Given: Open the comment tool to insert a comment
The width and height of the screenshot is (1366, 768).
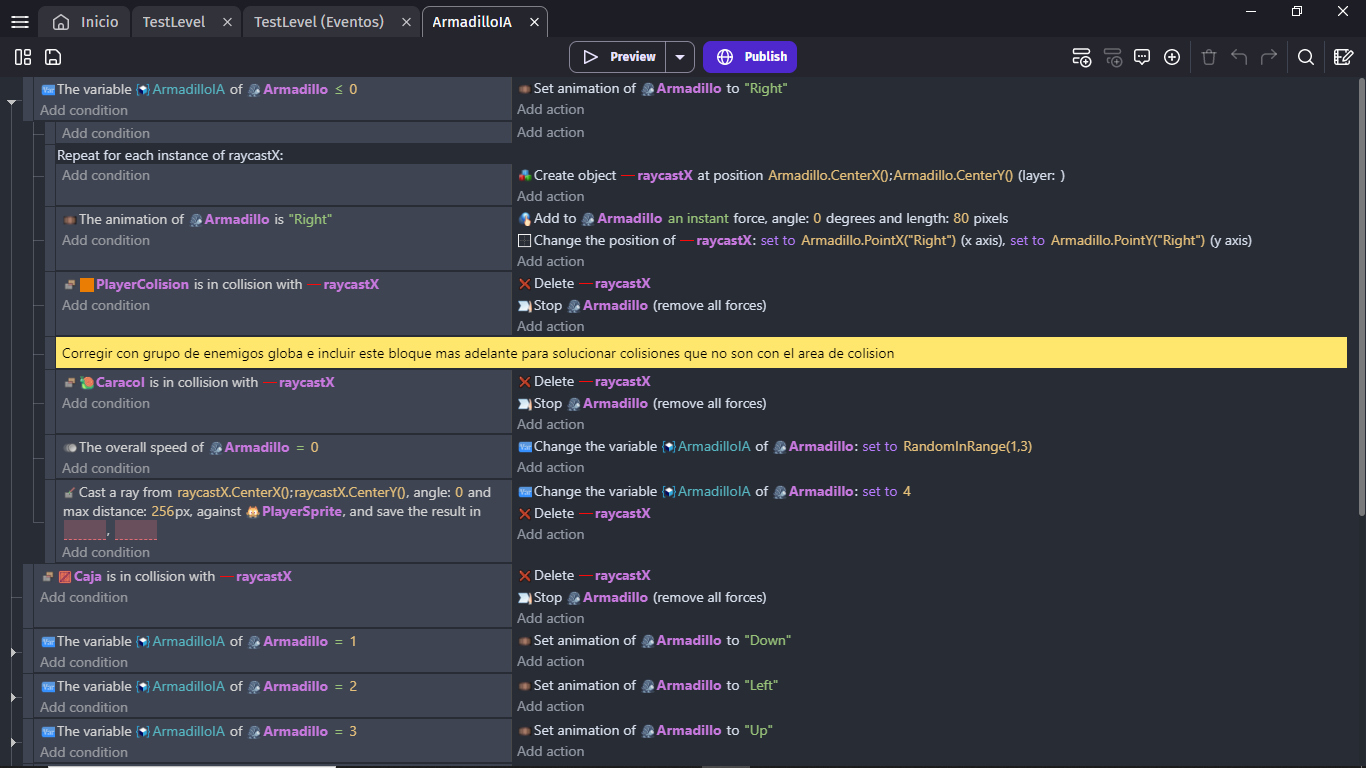Looking at the screenshot, I should point(1142,57).
